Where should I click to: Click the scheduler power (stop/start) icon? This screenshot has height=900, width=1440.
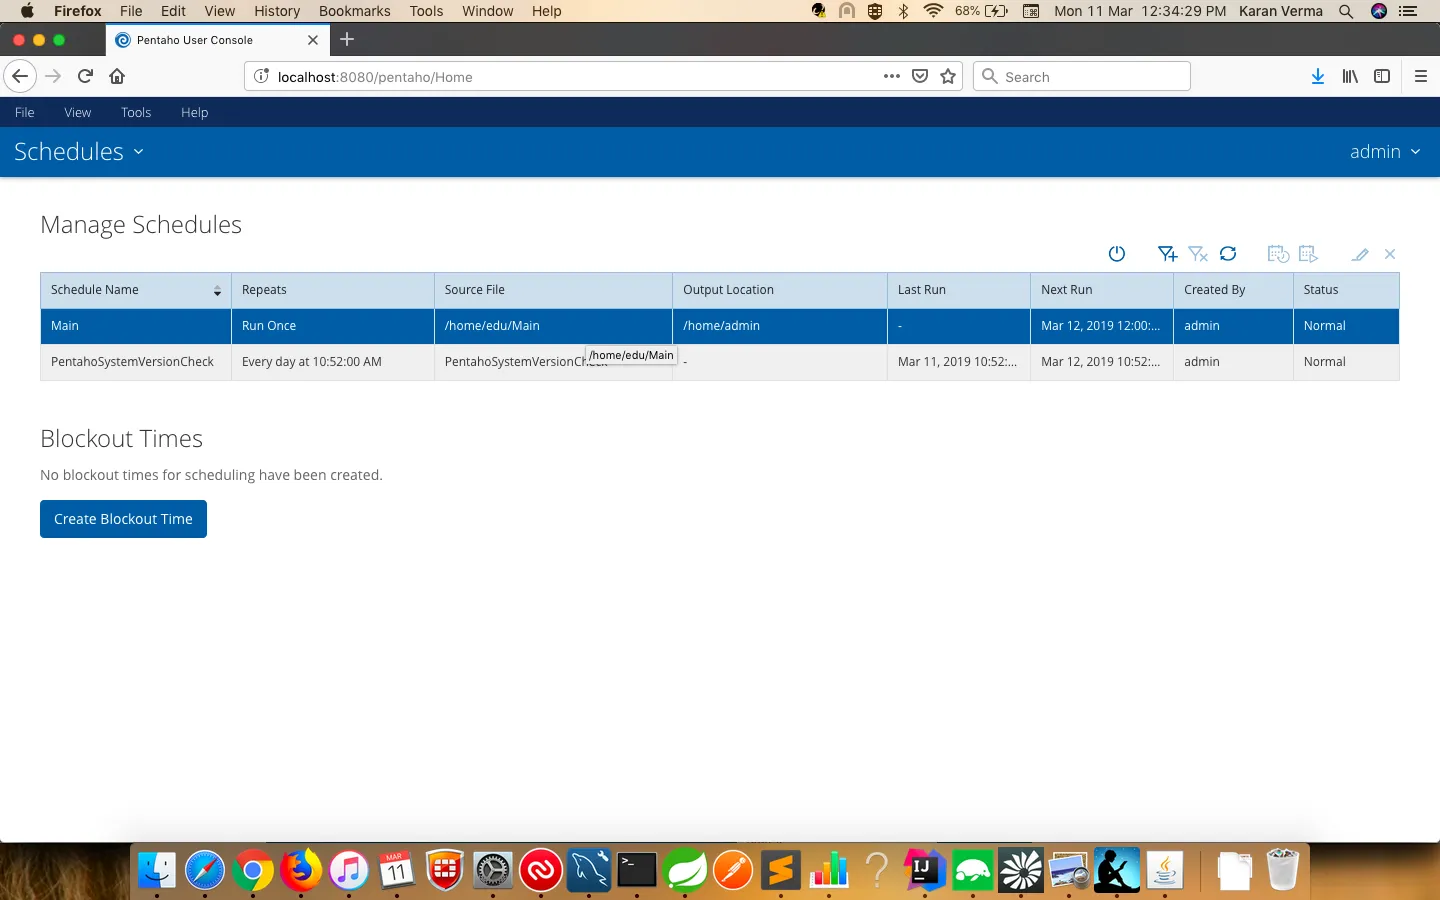pyautogui.click(x=1117, y=254)
